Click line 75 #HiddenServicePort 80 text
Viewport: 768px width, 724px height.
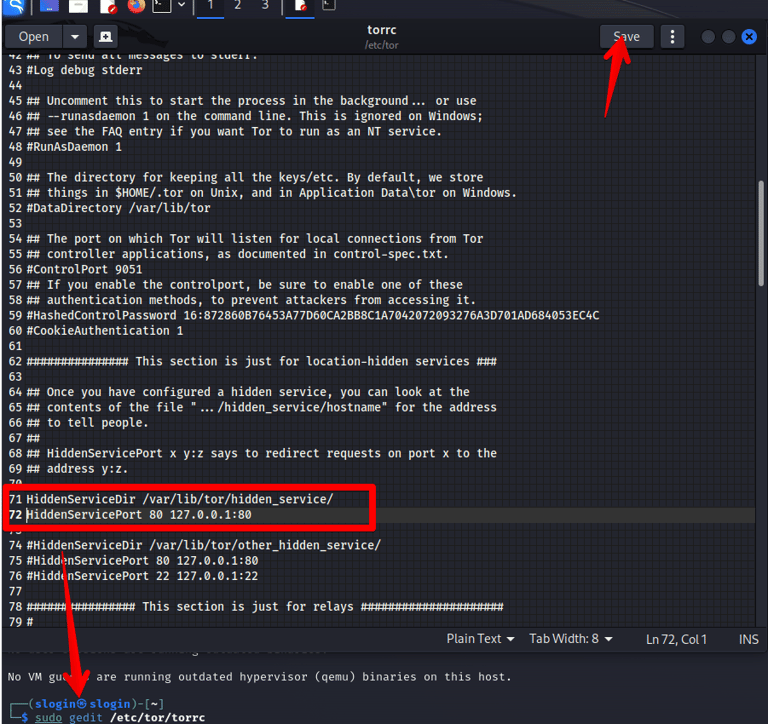(143, 561)
